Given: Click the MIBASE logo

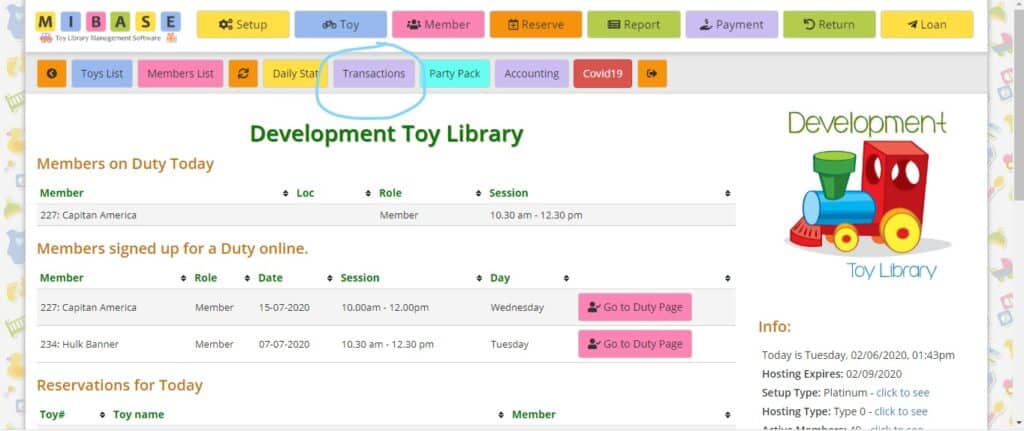Looking at the screenshot, I should [108, 27].
